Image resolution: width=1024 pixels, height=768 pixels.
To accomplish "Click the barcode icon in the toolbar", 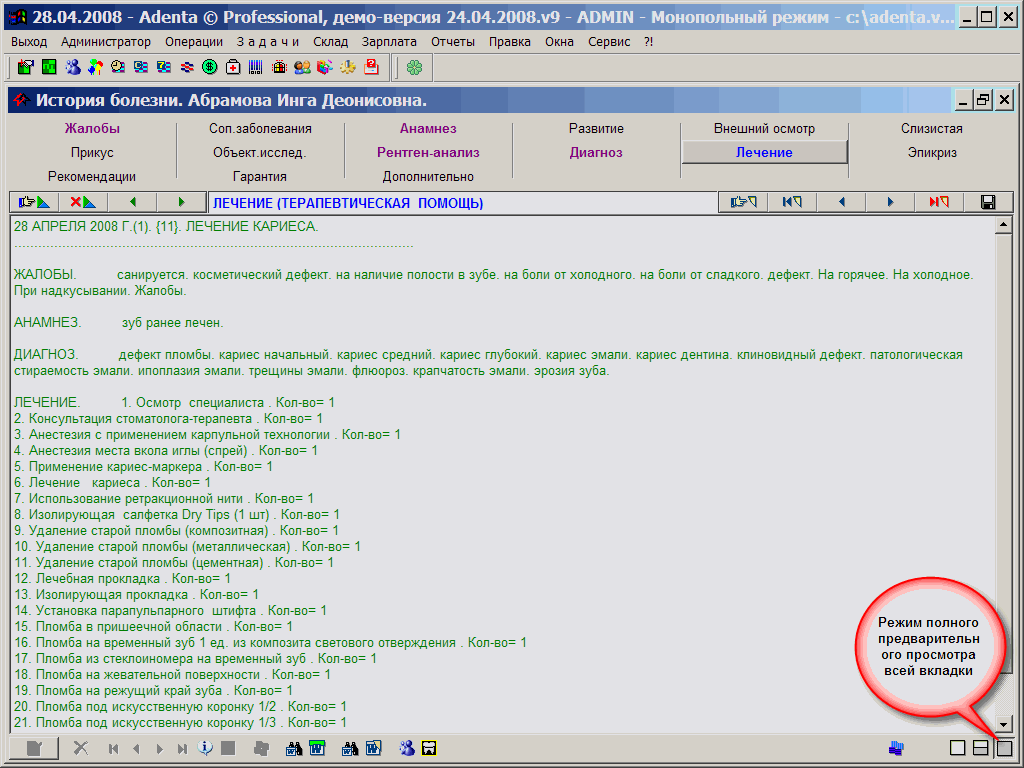I will (x=256, y=67).
